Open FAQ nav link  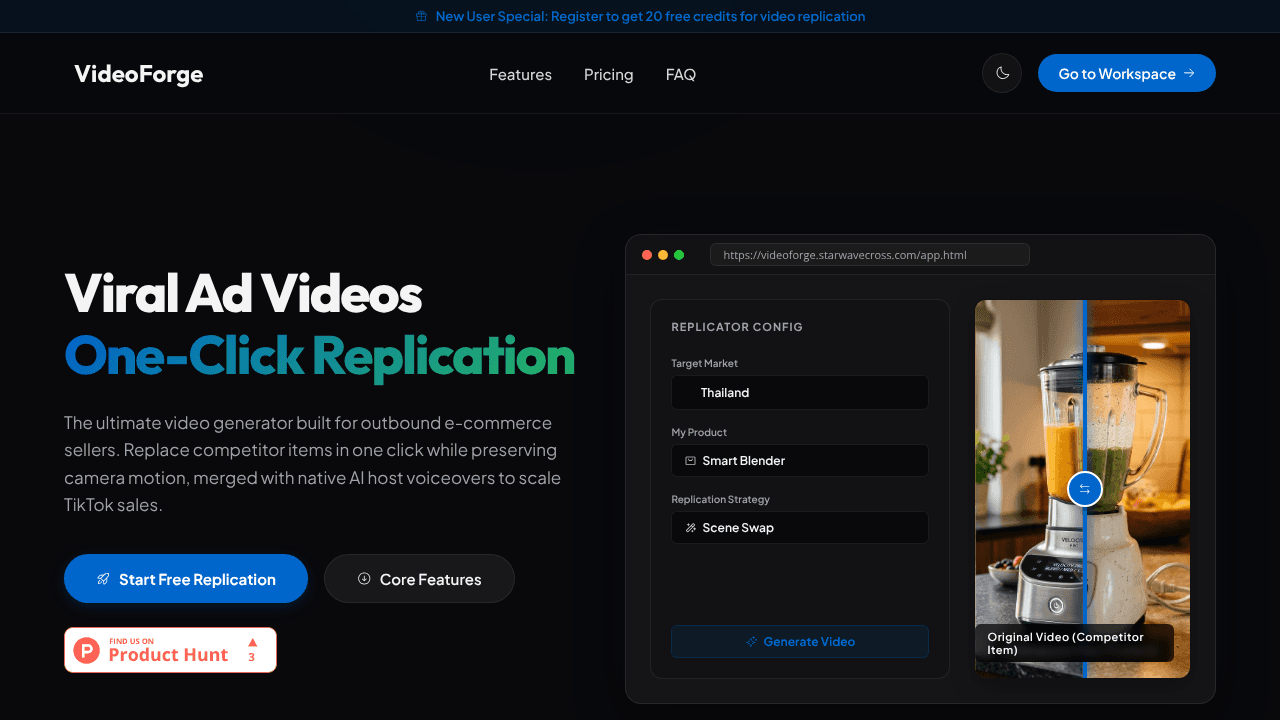pyautogui.click(x=681, y=74)
